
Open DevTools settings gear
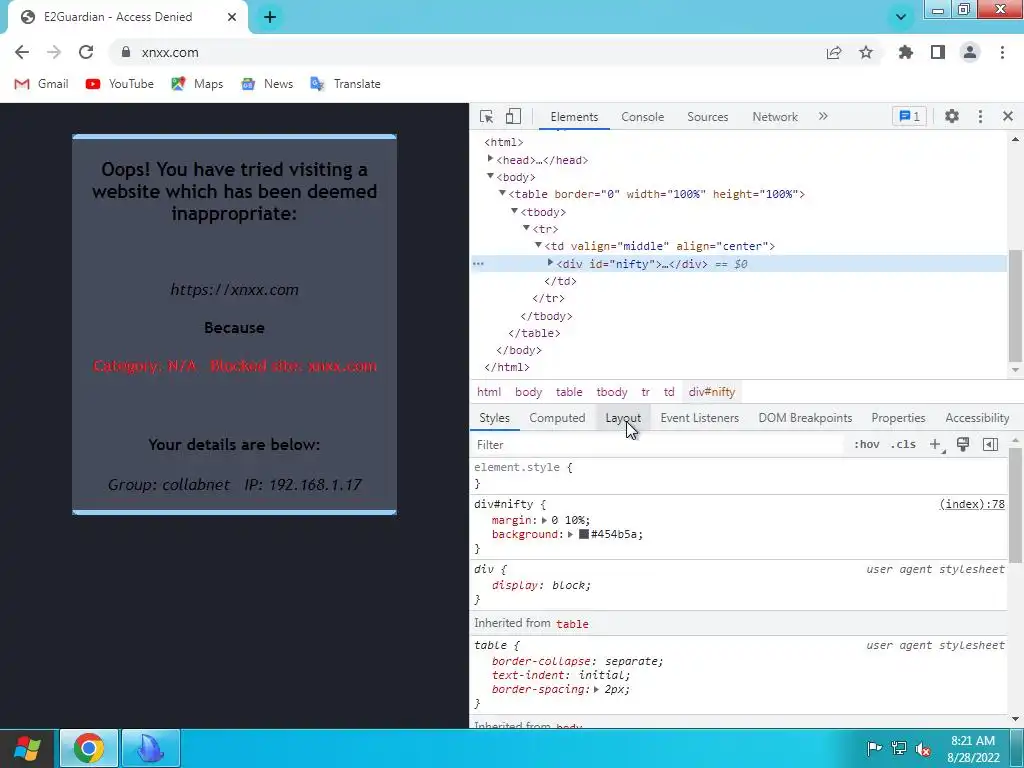point(952,116)
